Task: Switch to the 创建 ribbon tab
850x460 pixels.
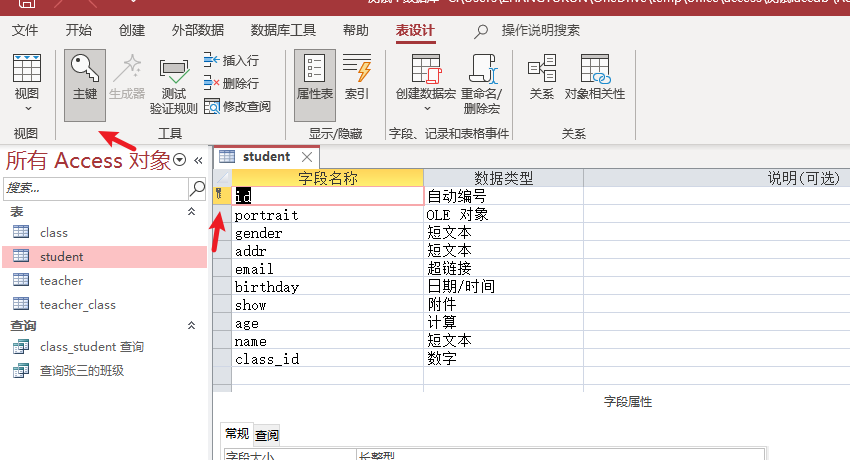Action: 132,30
